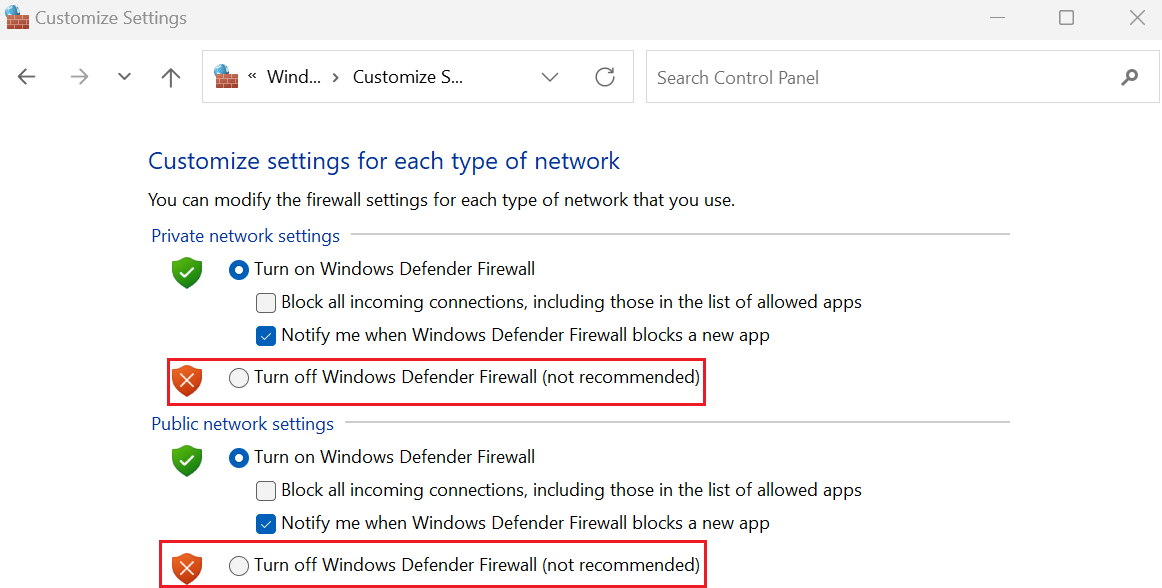Click the firewall icon in the address bar
Screen dimensions: 1162x588
click(x=226, y=76)
